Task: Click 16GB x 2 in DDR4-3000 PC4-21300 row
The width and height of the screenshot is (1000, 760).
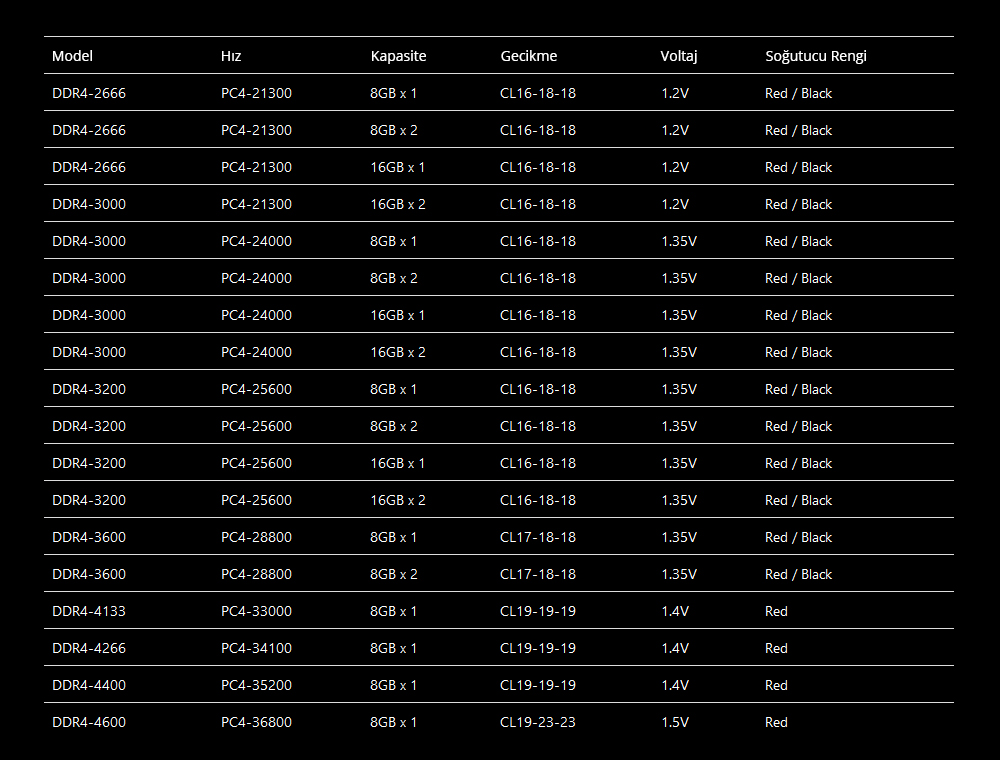Action: [397, 205]
